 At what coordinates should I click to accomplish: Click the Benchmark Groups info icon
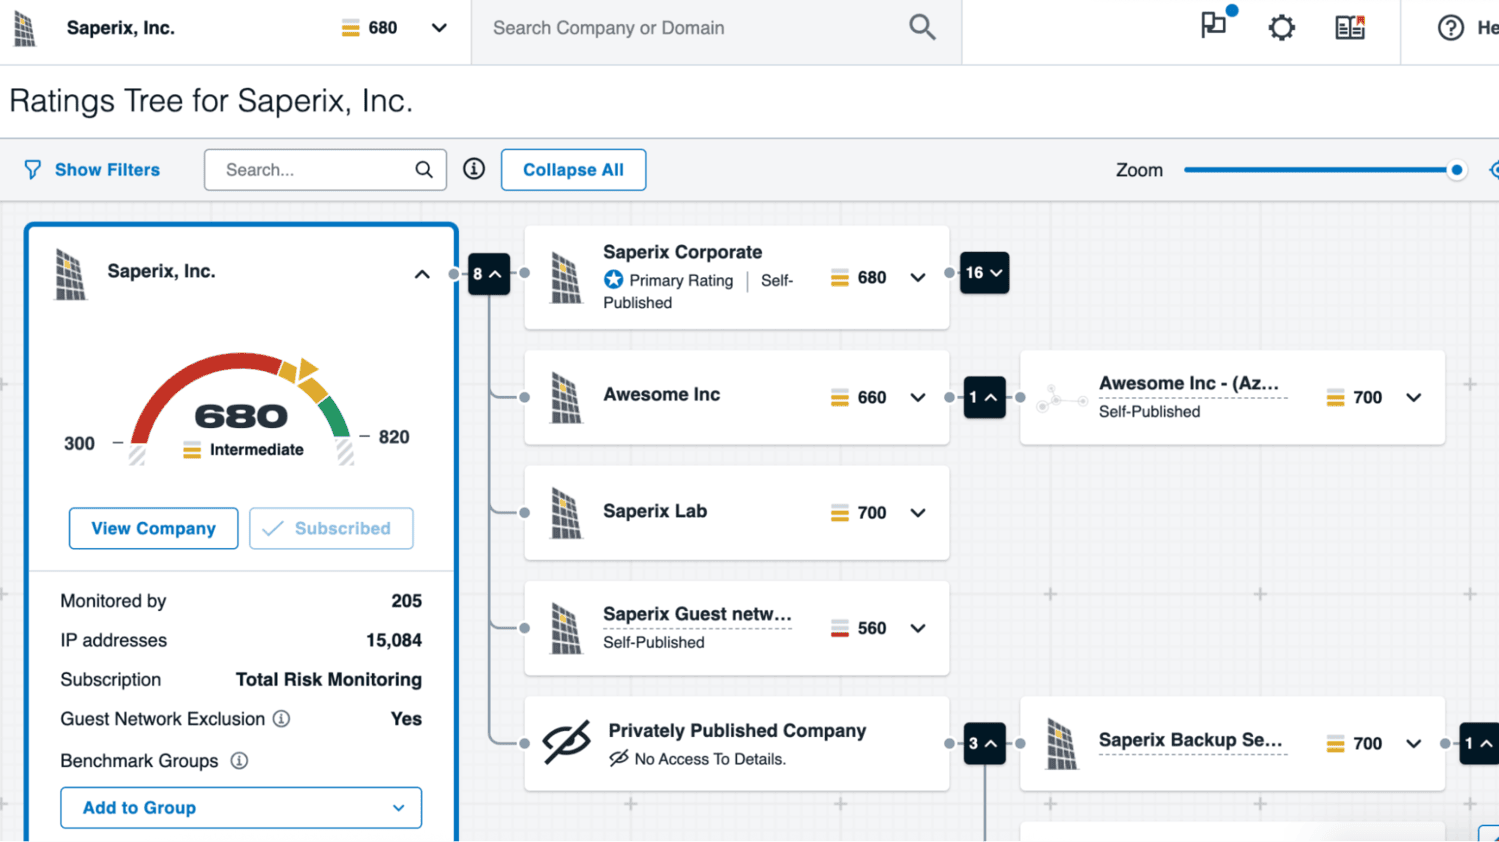[239, 761]
